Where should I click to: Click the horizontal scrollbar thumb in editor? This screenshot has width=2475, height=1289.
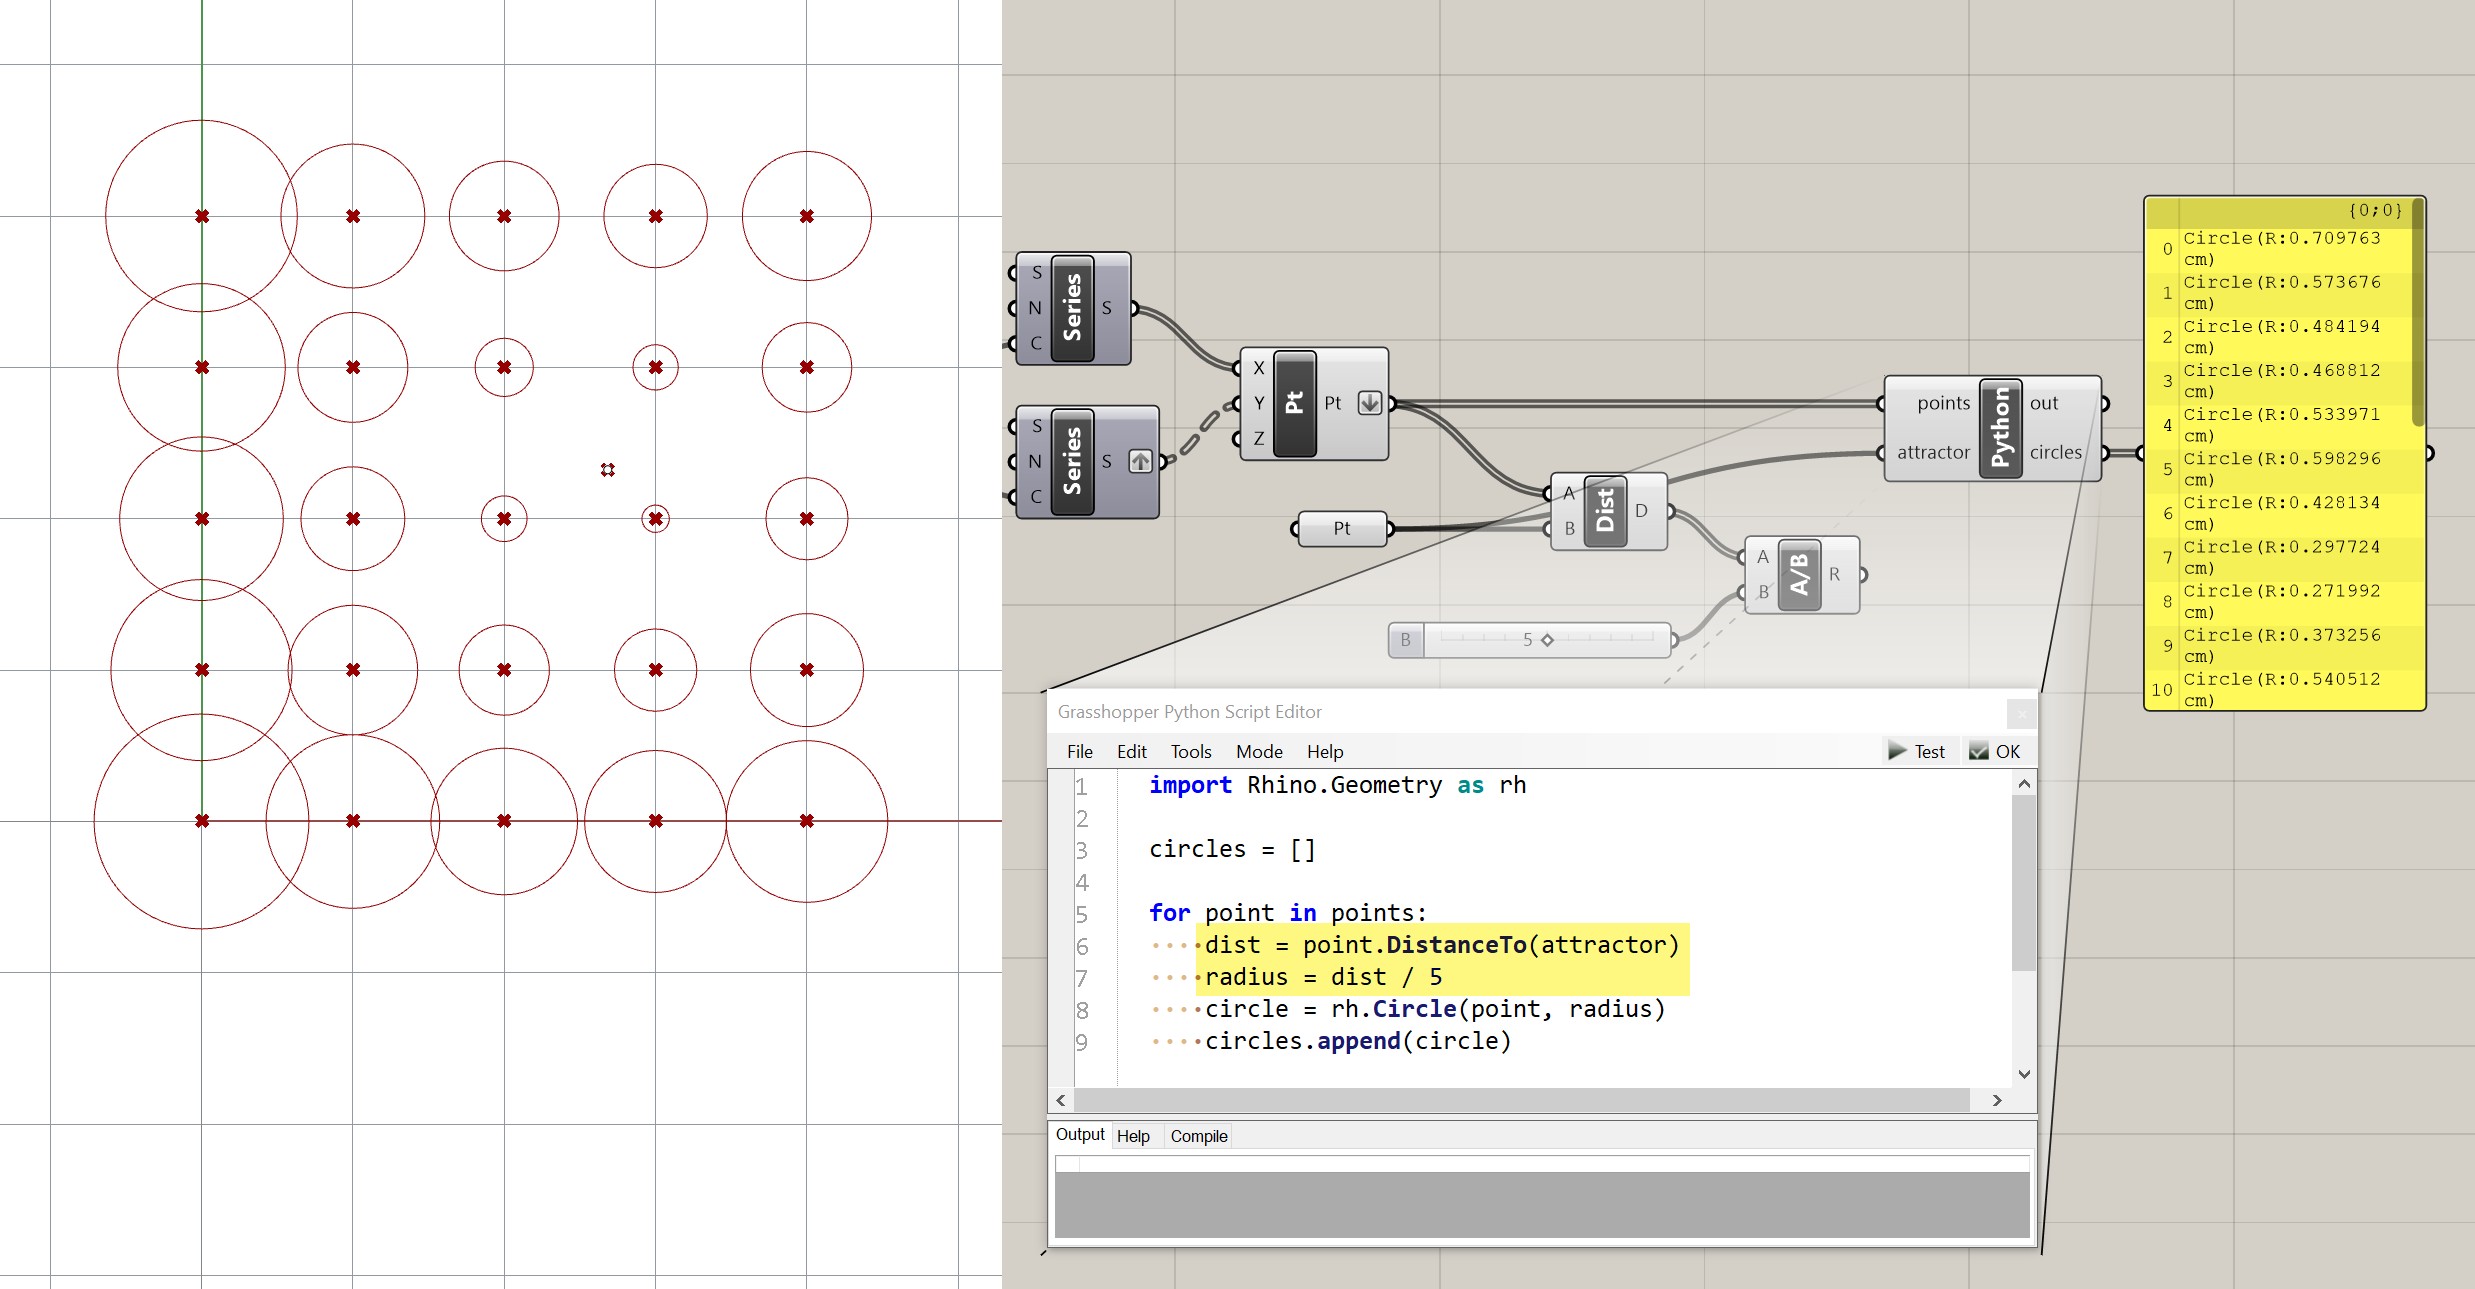coord(1521,1100)
